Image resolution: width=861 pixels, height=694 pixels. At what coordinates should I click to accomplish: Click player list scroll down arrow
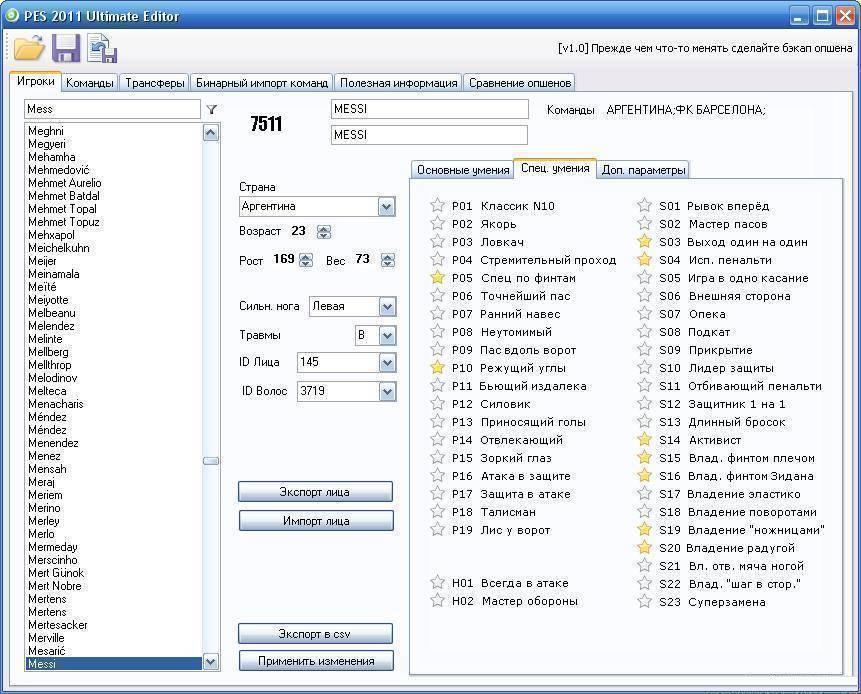pos(211,662)
